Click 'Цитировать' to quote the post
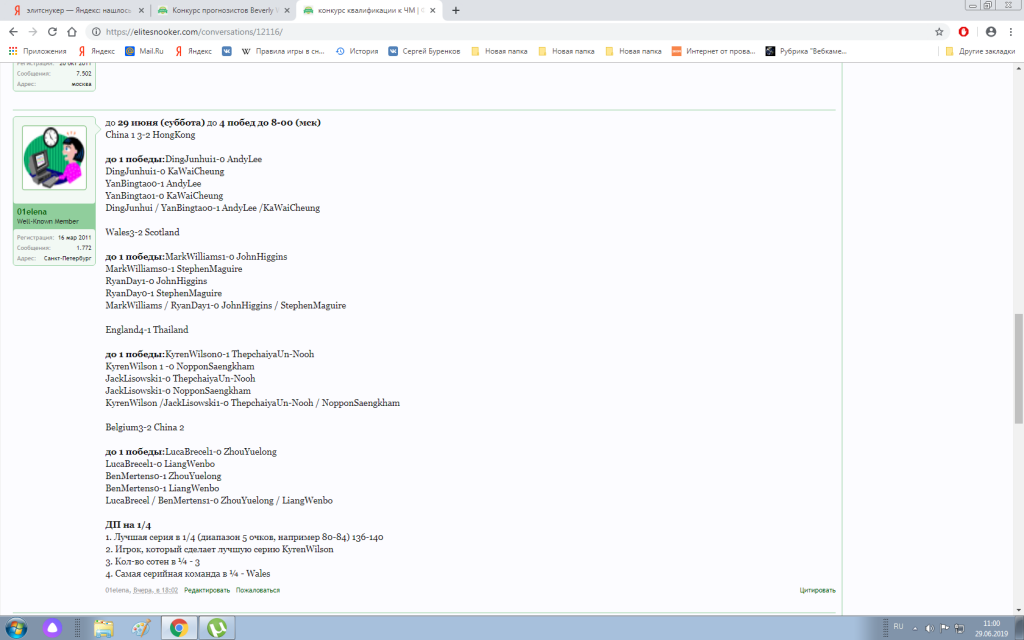 (x=816, y=590)
